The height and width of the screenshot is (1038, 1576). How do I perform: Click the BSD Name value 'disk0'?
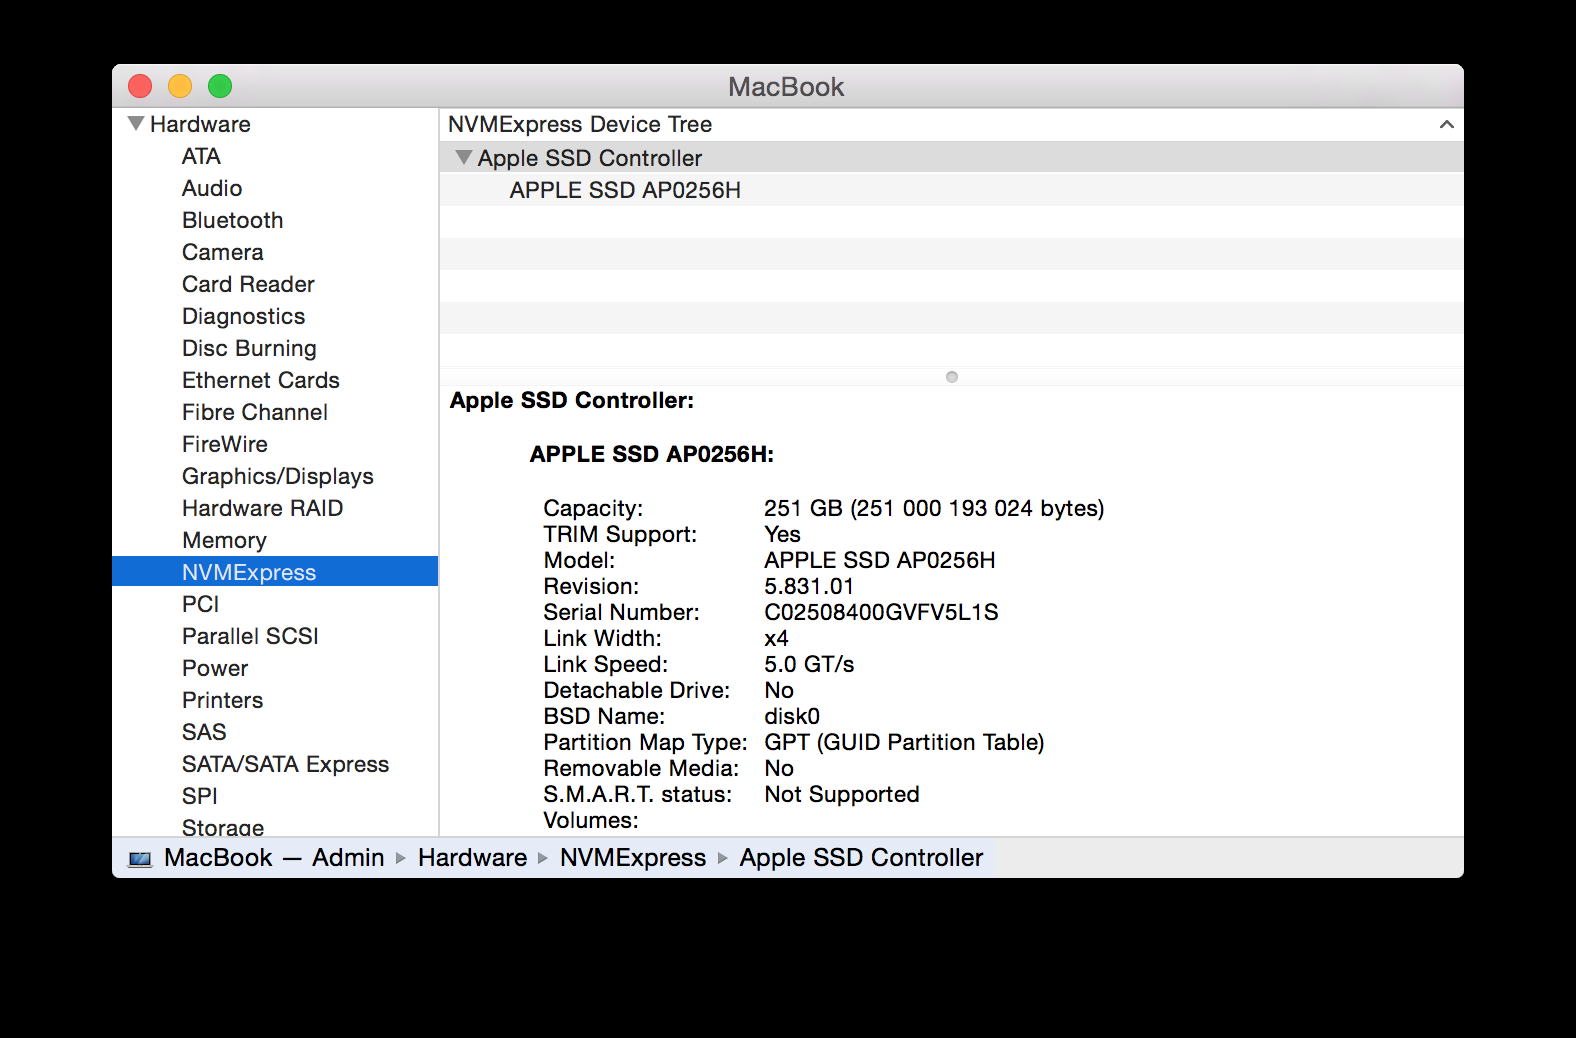[792, 716]
